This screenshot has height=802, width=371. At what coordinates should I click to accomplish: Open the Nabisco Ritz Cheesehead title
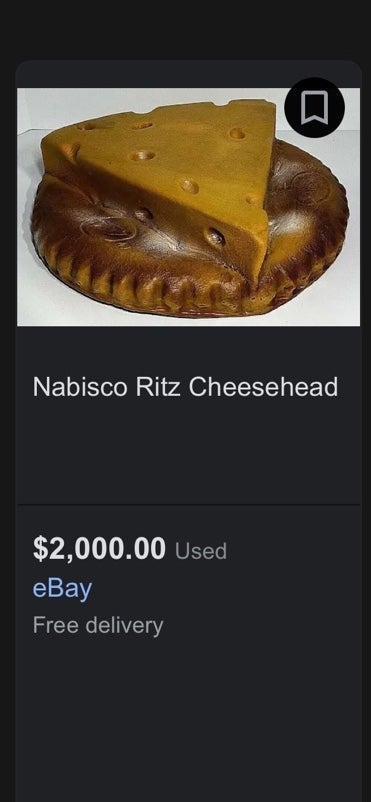pos(185,387)
